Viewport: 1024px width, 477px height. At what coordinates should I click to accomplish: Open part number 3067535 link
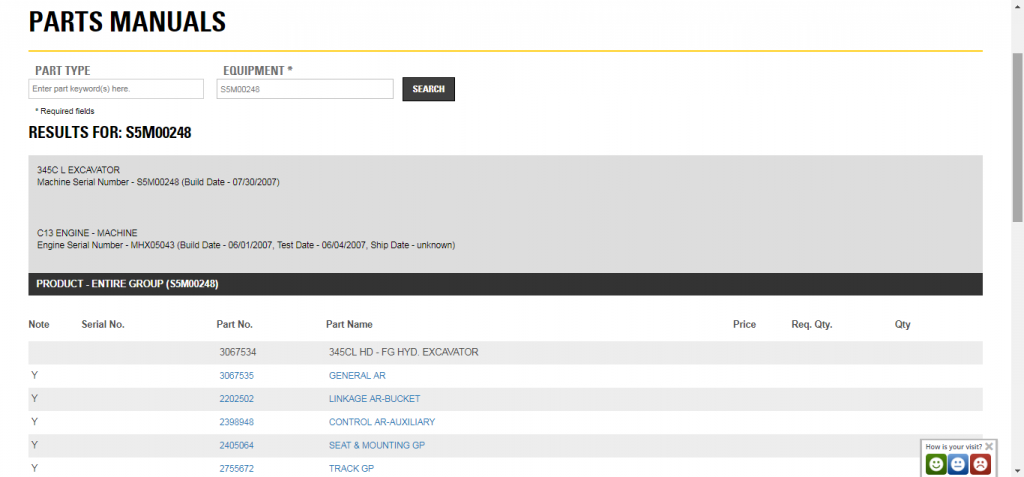236,376
